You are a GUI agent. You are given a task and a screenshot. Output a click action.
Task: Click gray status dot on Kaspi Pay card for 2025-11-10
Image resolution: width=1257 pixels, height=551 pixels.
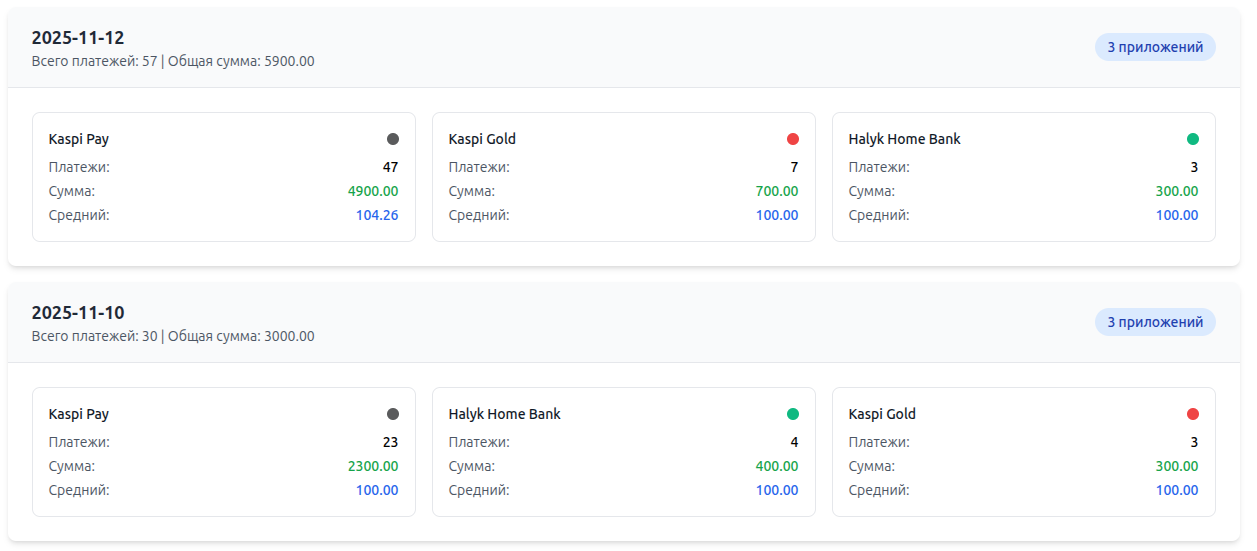[393, 415]
